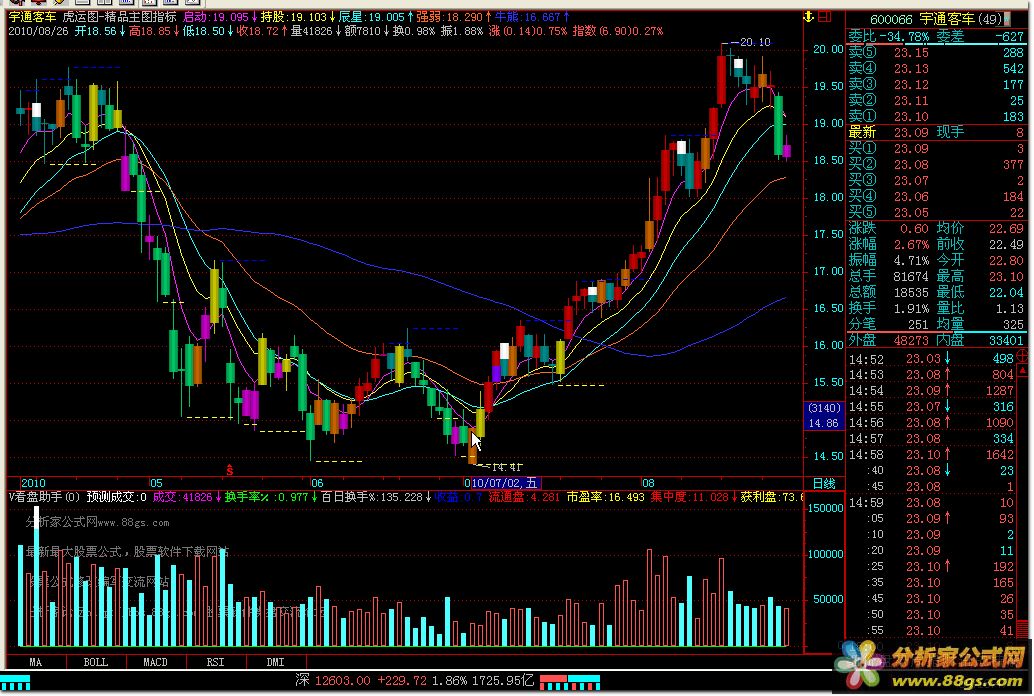Click the 卖③ 23.12 order row

tap(936, 84)
